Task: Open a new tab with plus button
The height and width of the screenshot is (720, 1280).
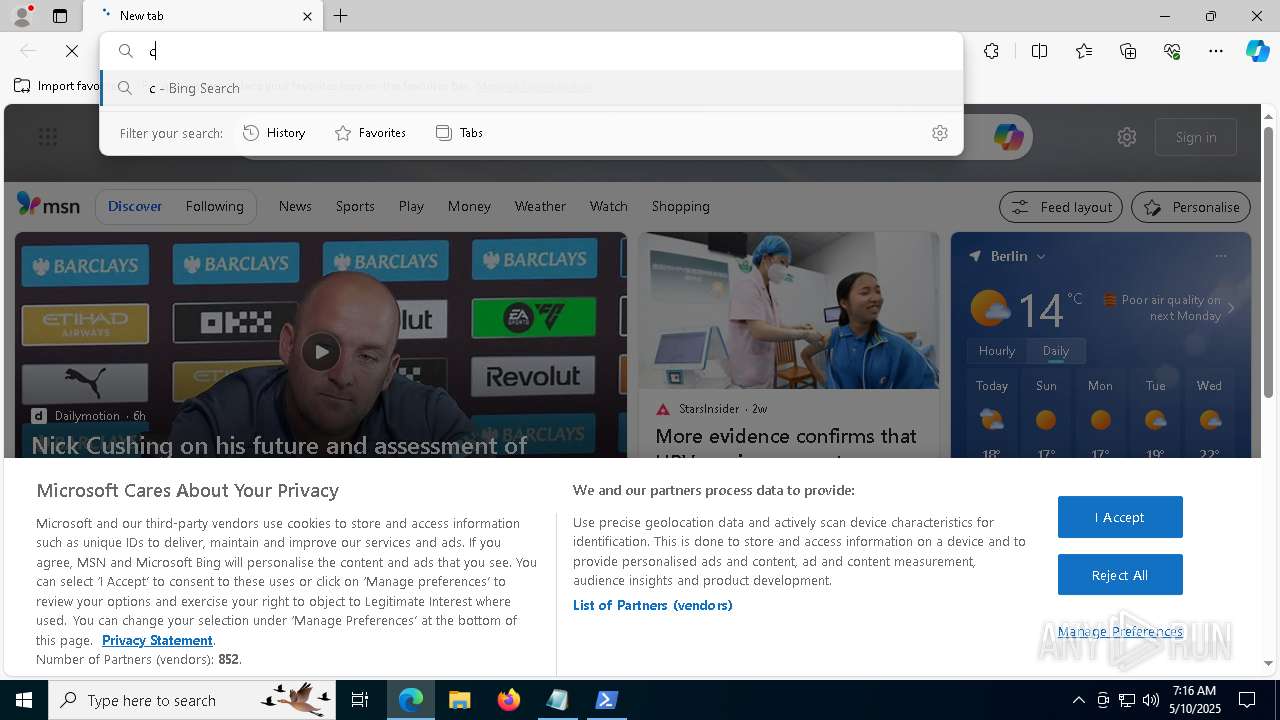Action: [341, 16]
